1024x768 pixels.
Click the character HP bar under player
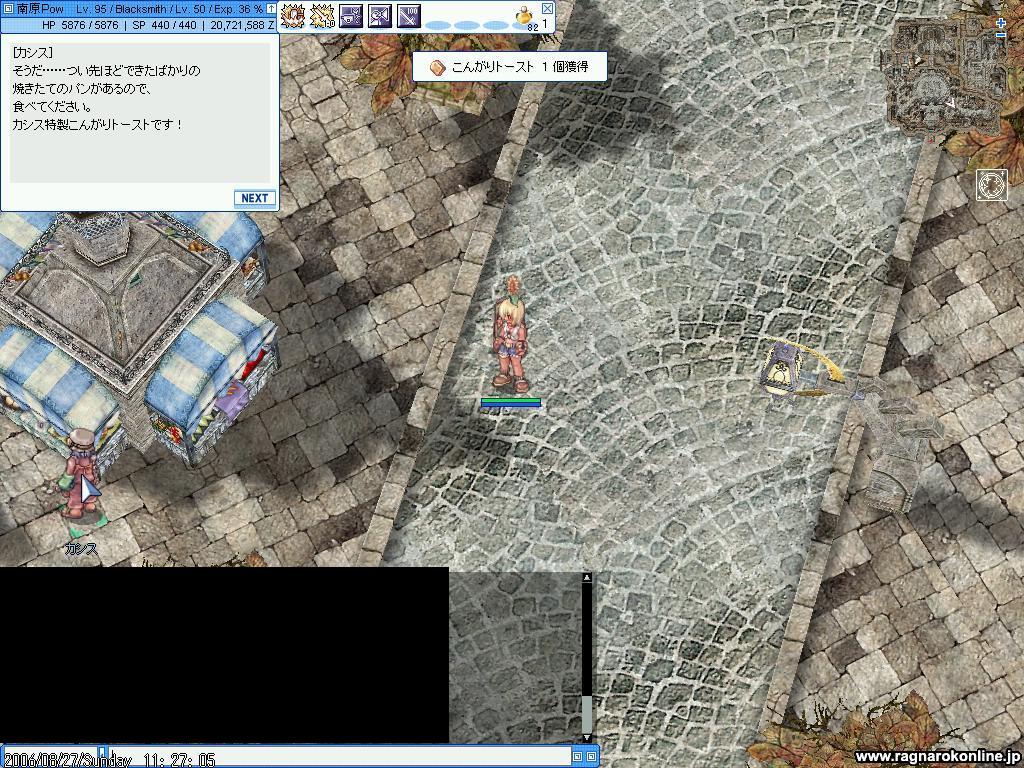tap(511, 400)
